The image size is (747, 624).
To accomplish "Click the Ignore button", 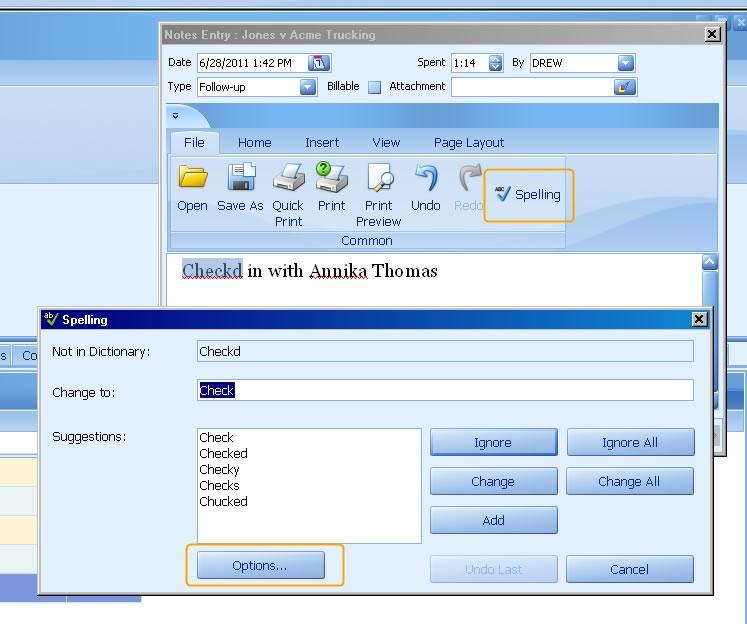I will coord(494,442).
